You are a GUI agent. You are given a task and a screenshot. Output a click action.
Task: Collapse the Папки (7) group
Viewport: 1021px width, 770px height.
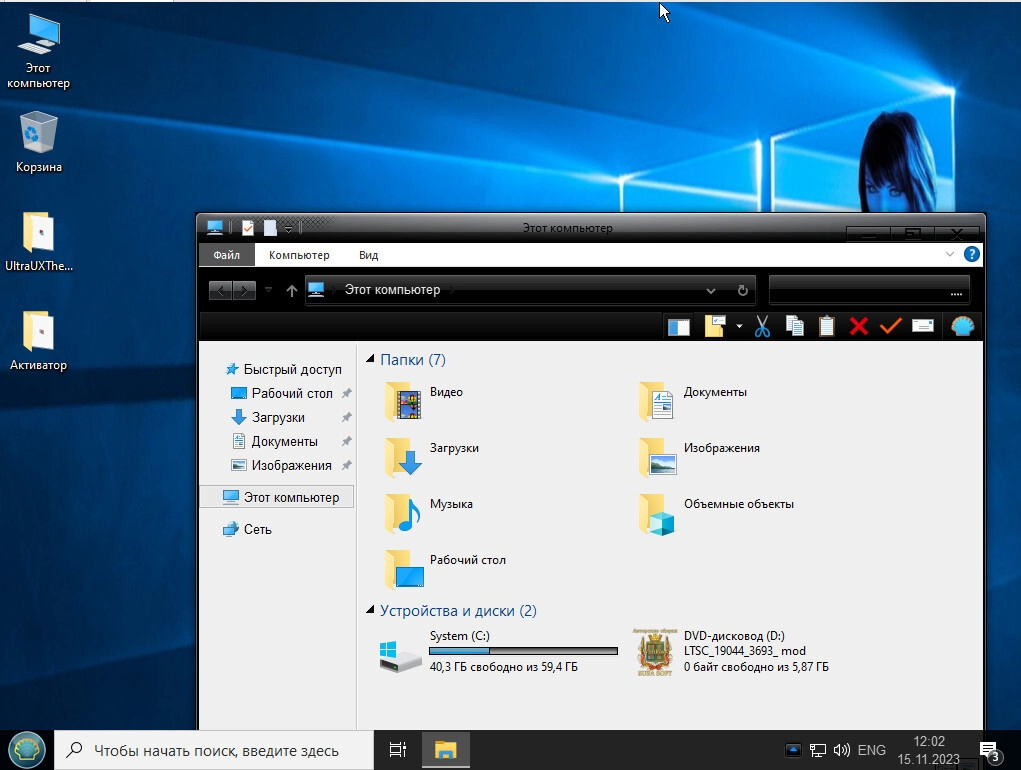click(371, 359)
